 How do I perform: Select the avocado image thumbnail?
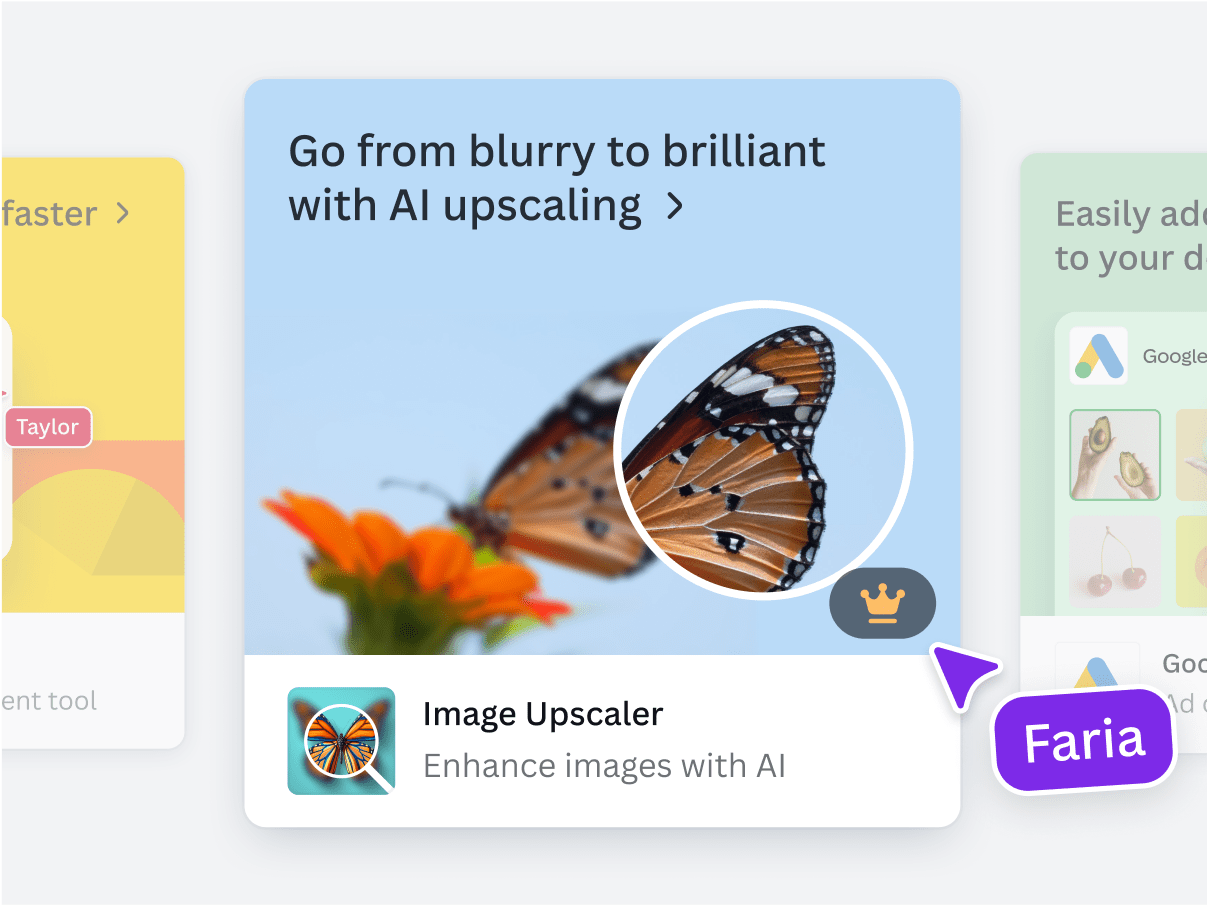coord(1114,455)
